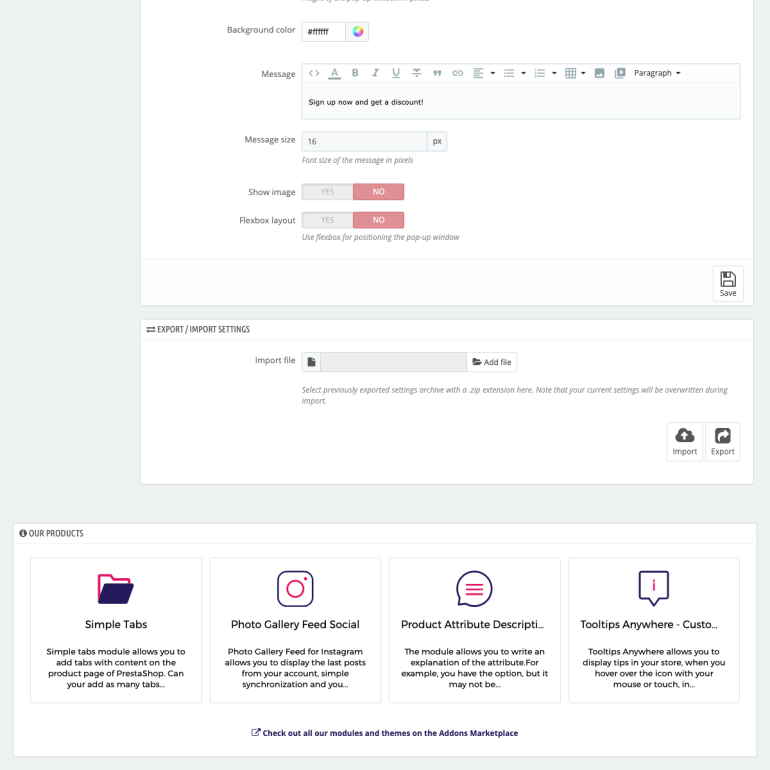The width and height of the screenshot is (770, 770).
Task: Click the import file path field
Action: (x=393, y=362)
